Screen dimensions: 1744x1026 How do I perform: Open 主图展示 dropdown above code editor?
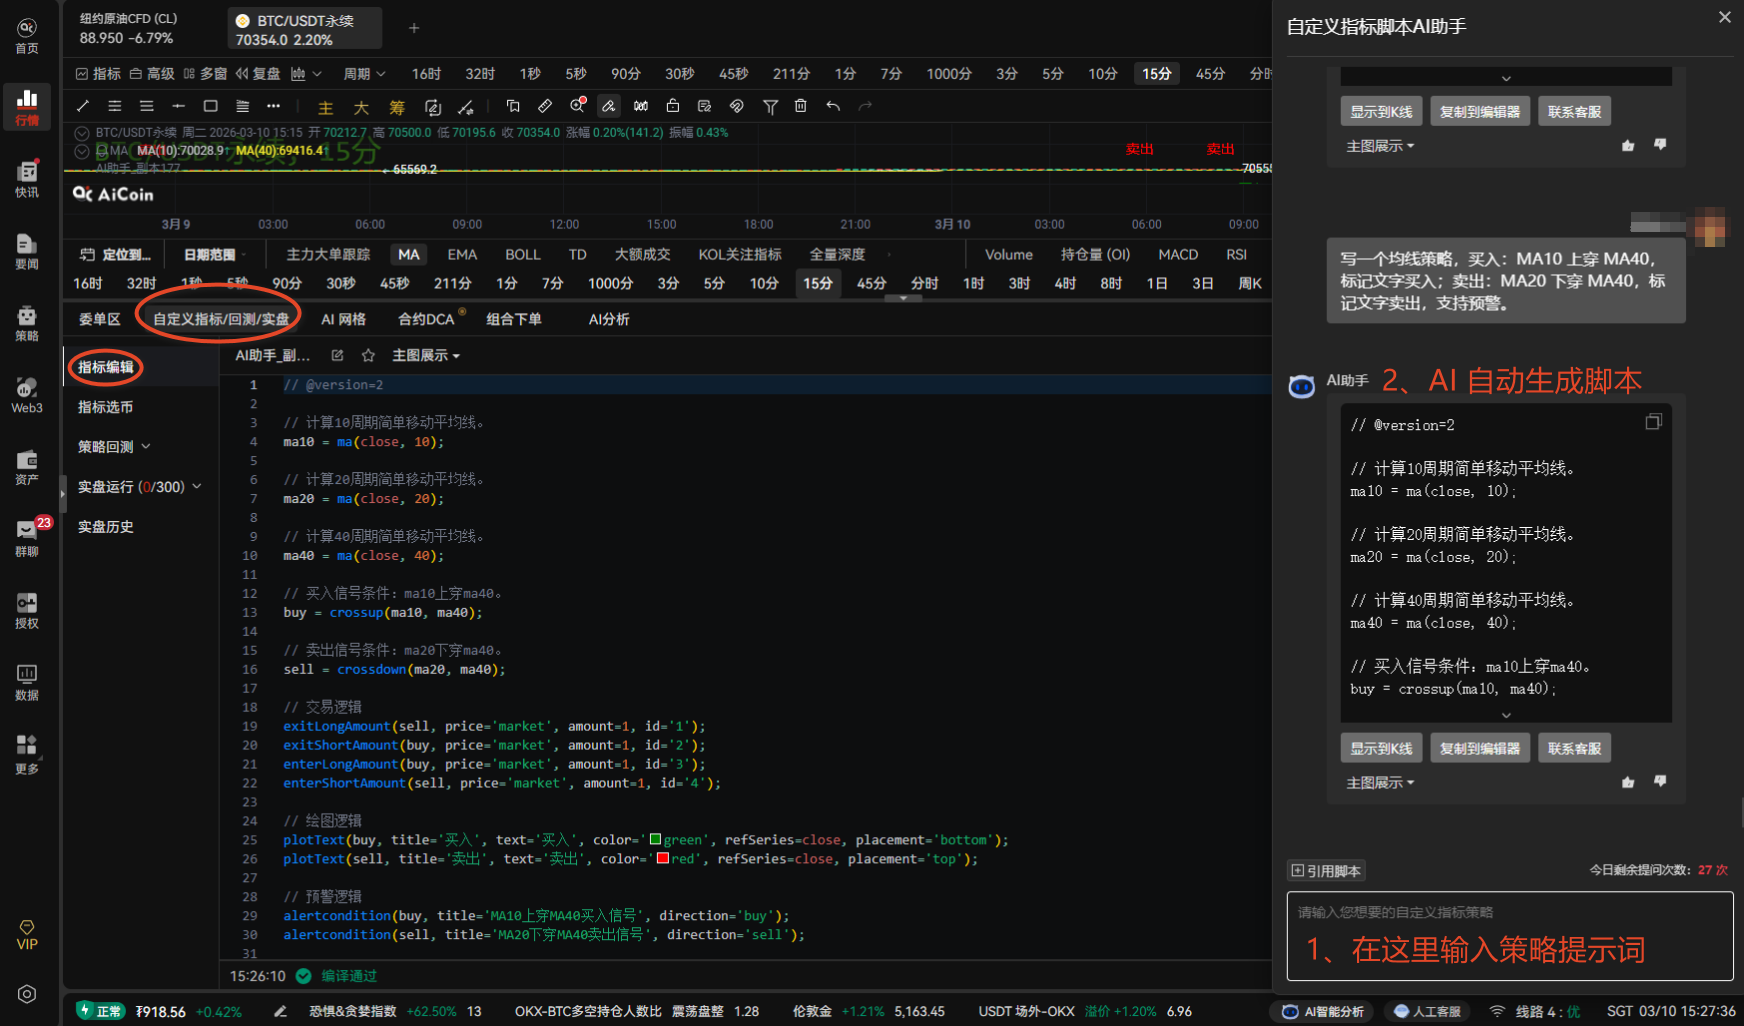[426, 356]
